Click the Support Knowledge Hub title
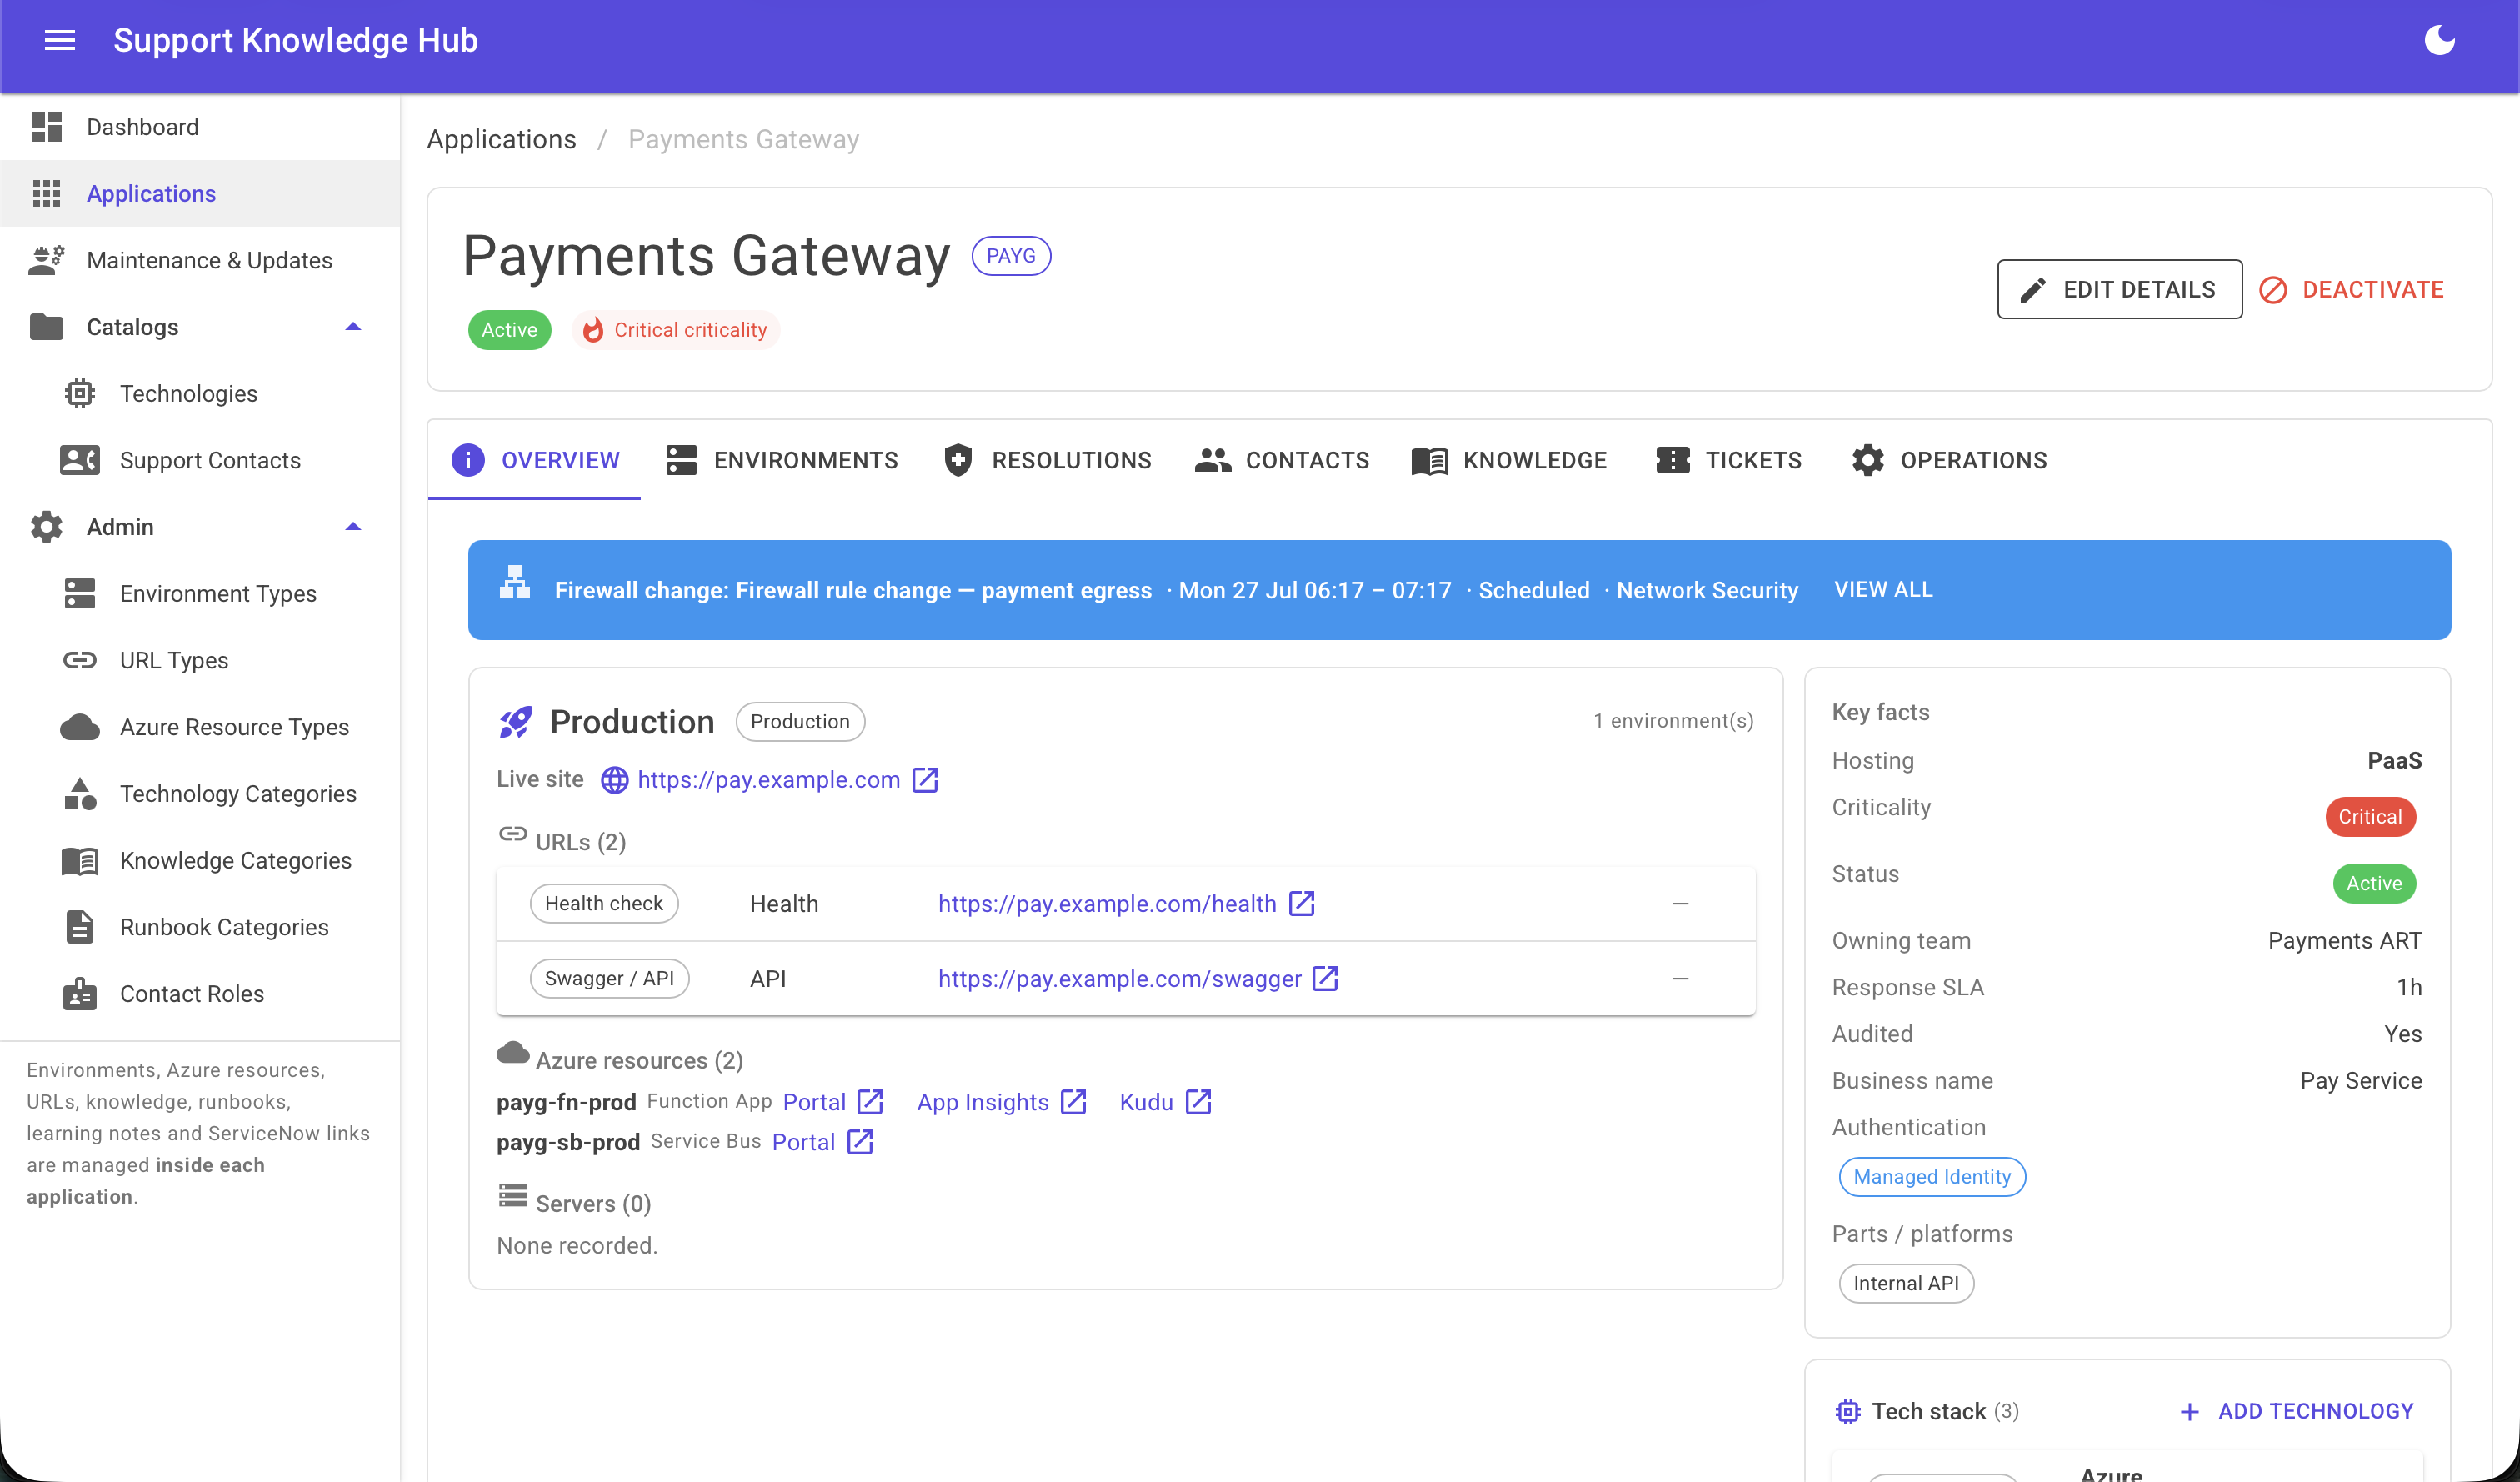 pos(295,40)
